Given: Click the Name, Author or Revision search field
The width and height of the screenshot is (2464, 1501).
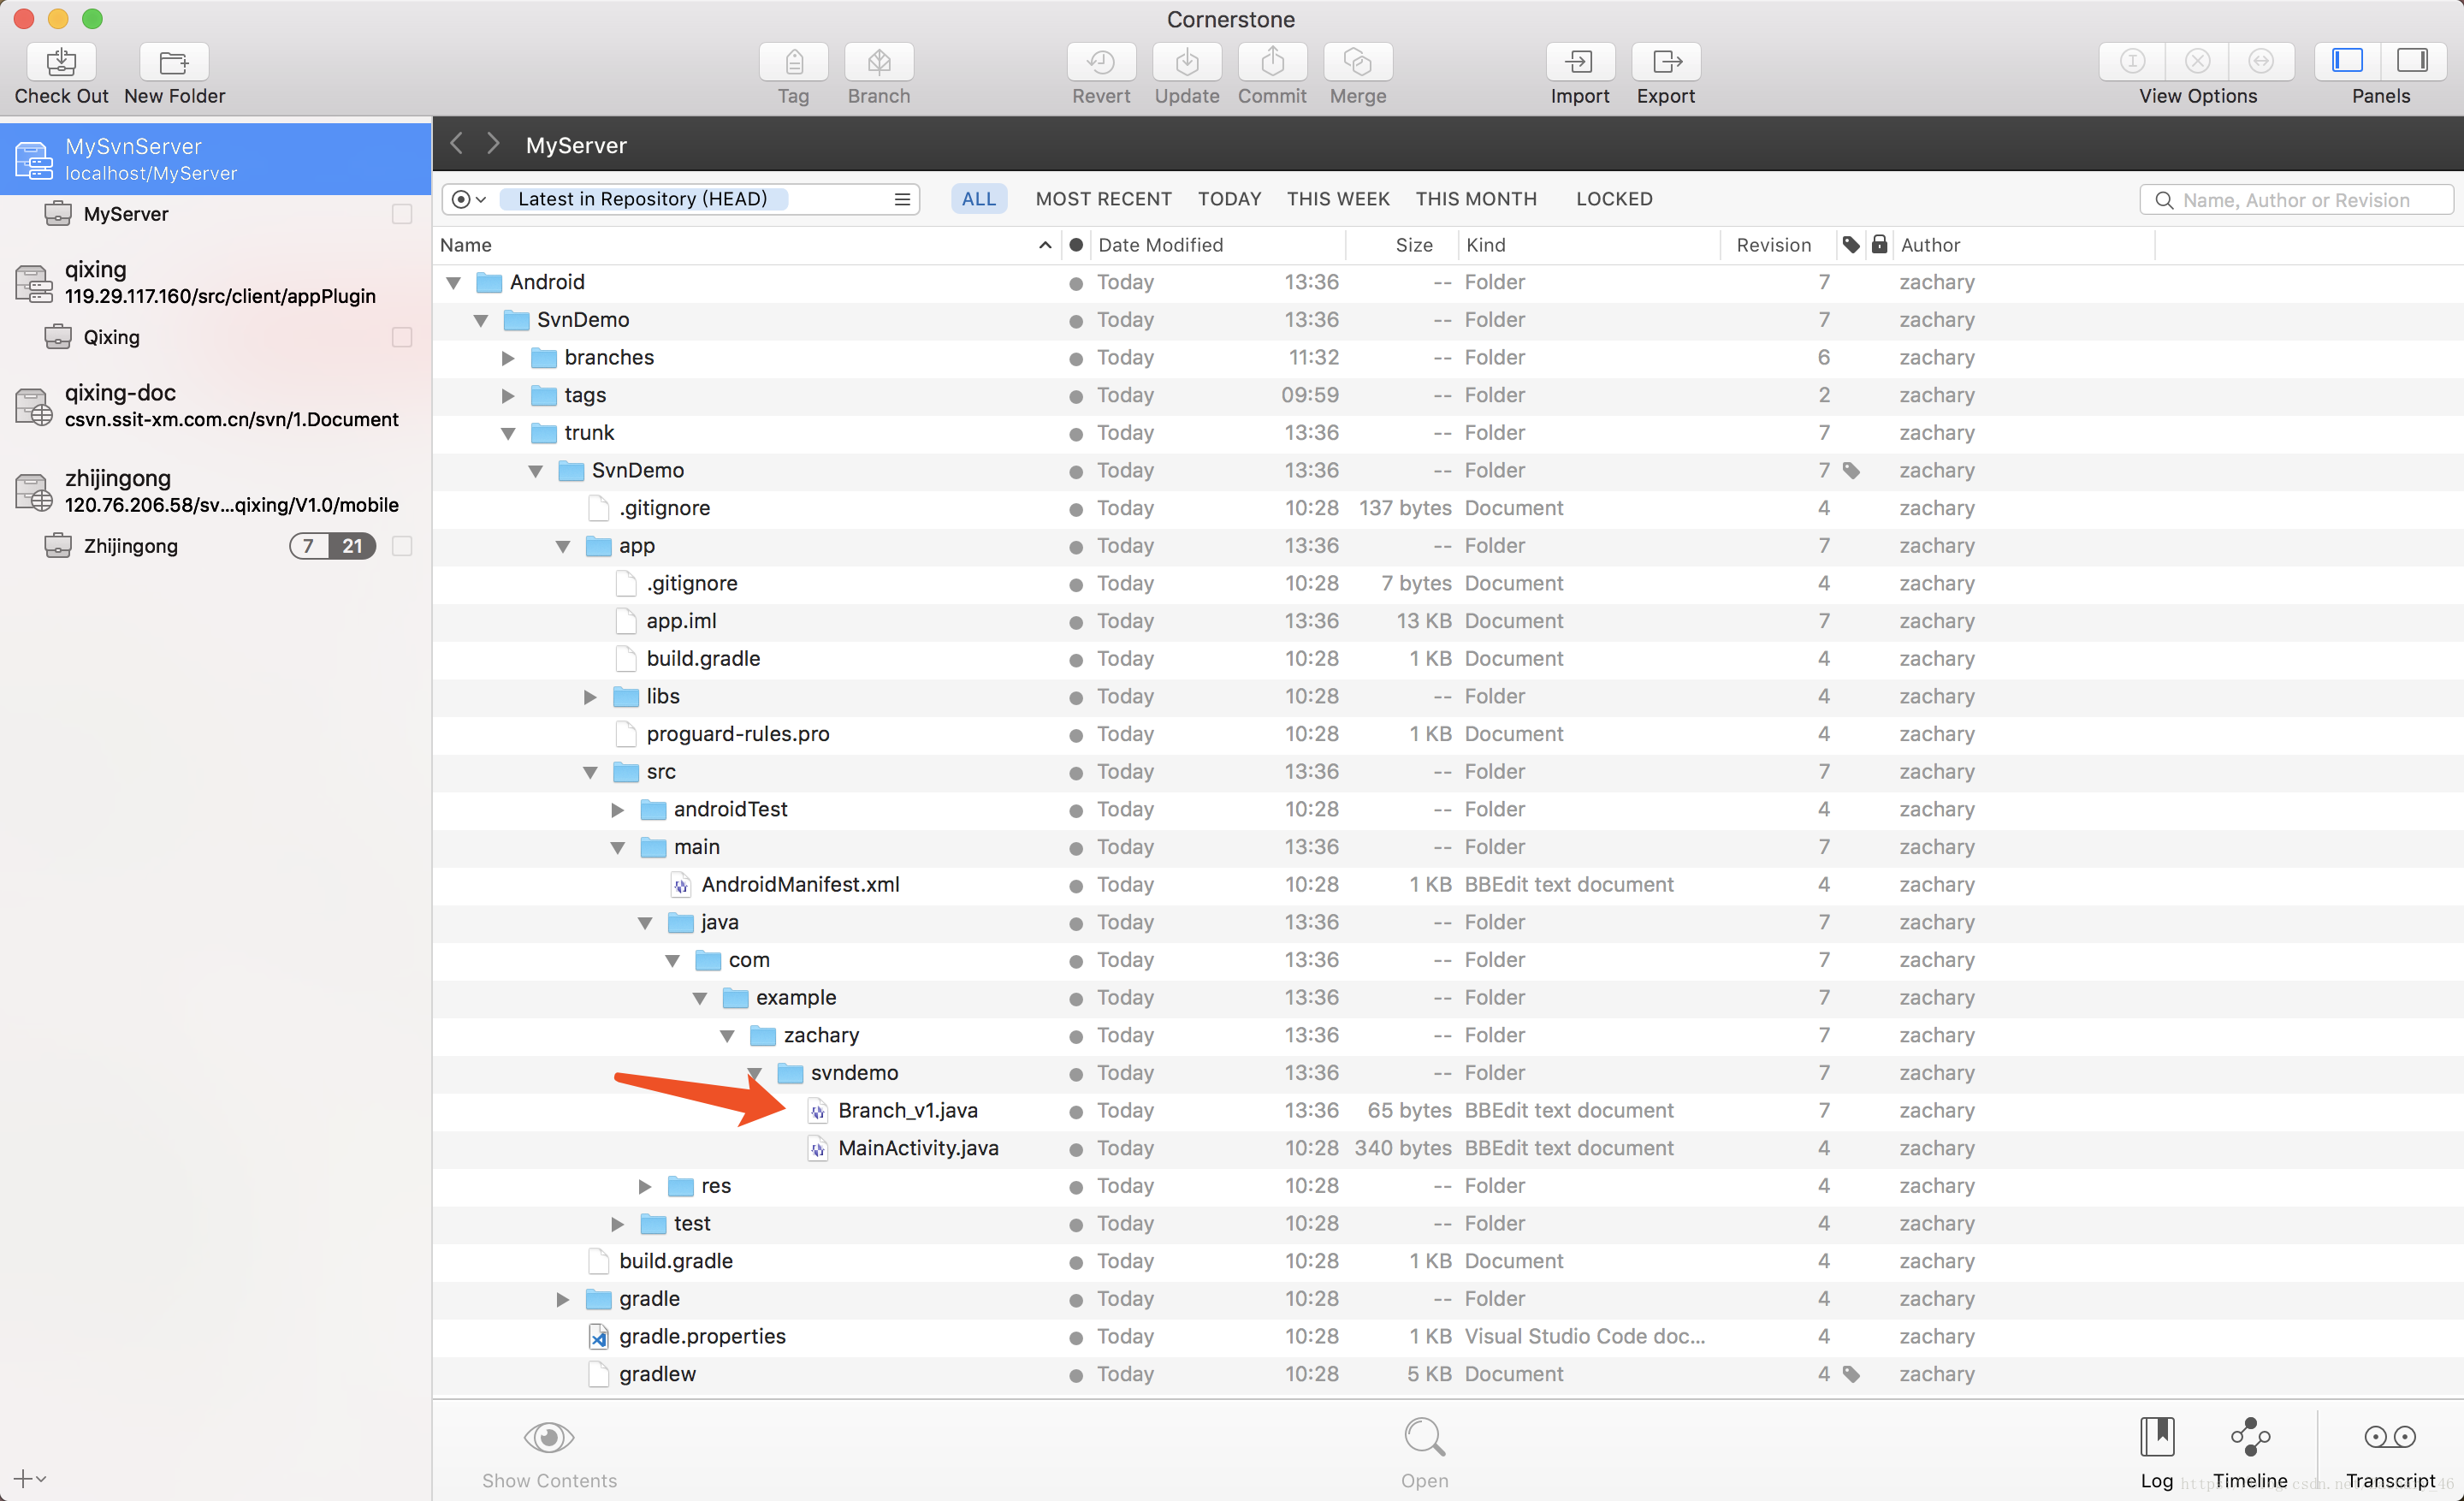Looking at the screenshot, I should pos(2296,200).
